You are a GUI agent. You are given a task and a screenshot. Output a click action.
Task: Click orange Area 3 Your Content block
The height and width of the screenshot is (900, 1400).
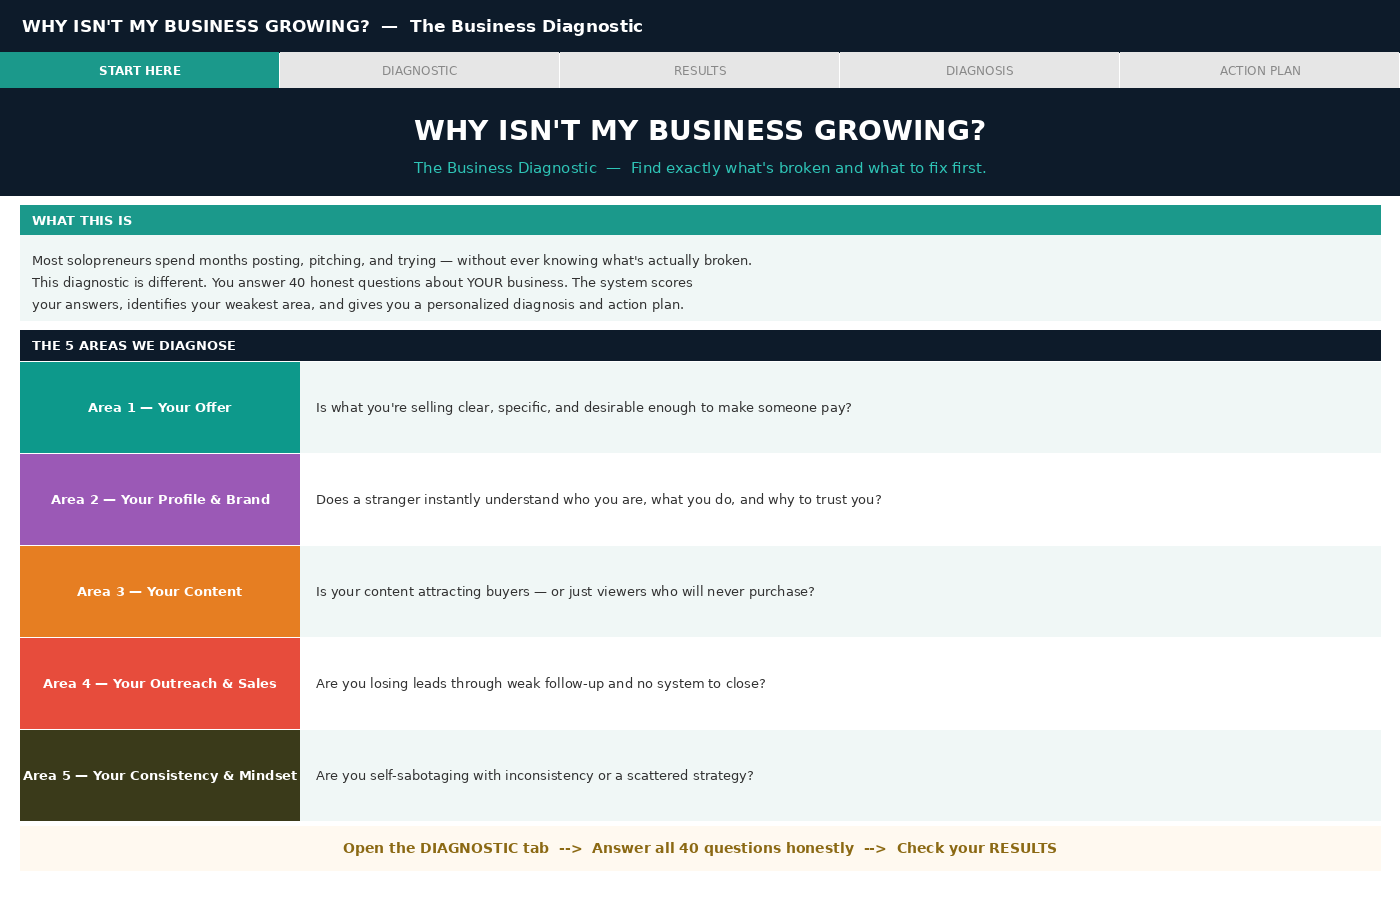click(x=160, y=592)
